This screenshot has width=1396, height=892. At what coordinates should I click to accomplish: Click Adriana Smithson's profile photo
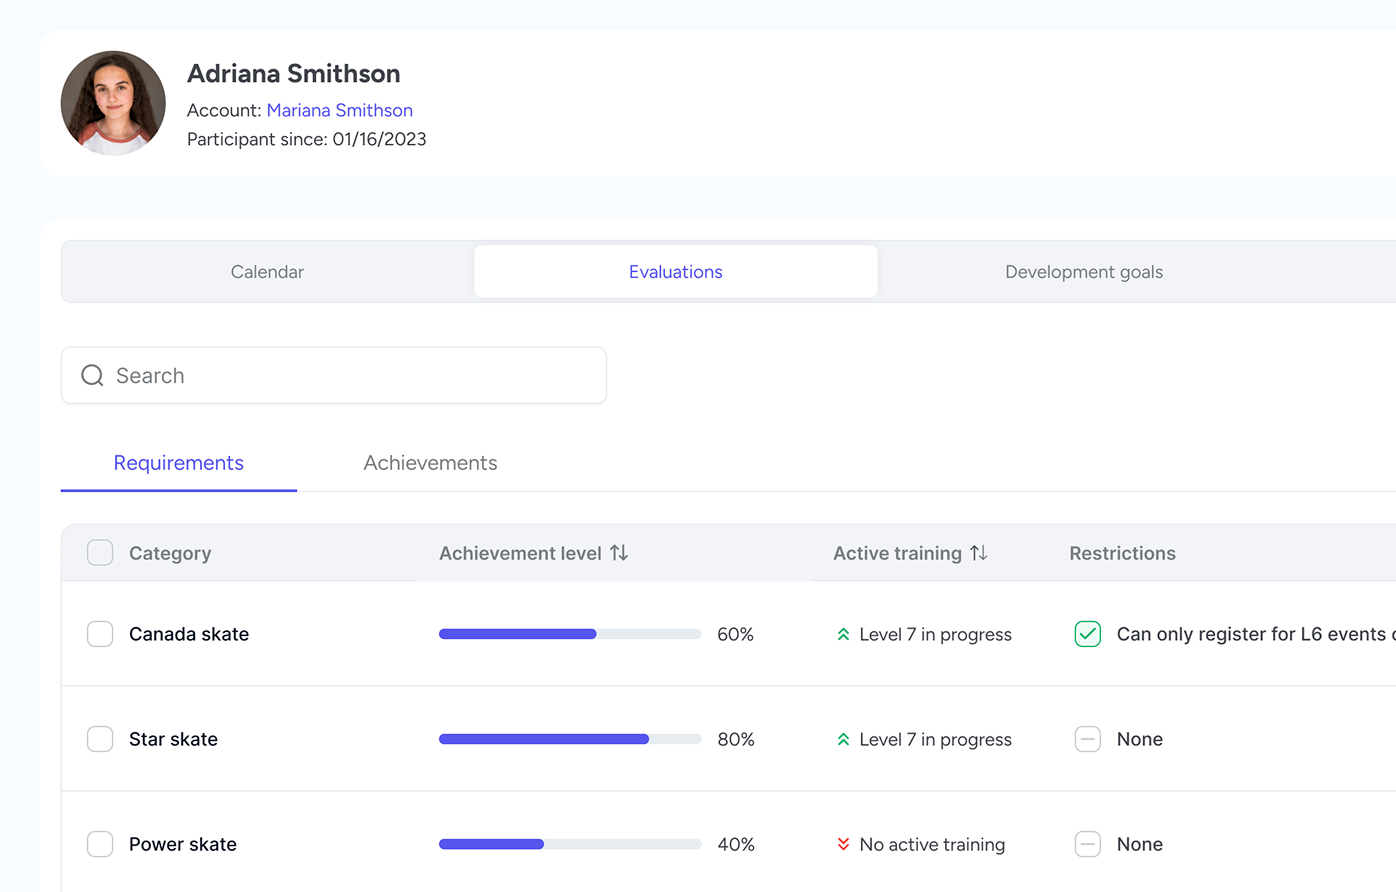pyautogui.click(x=113, y=103)
